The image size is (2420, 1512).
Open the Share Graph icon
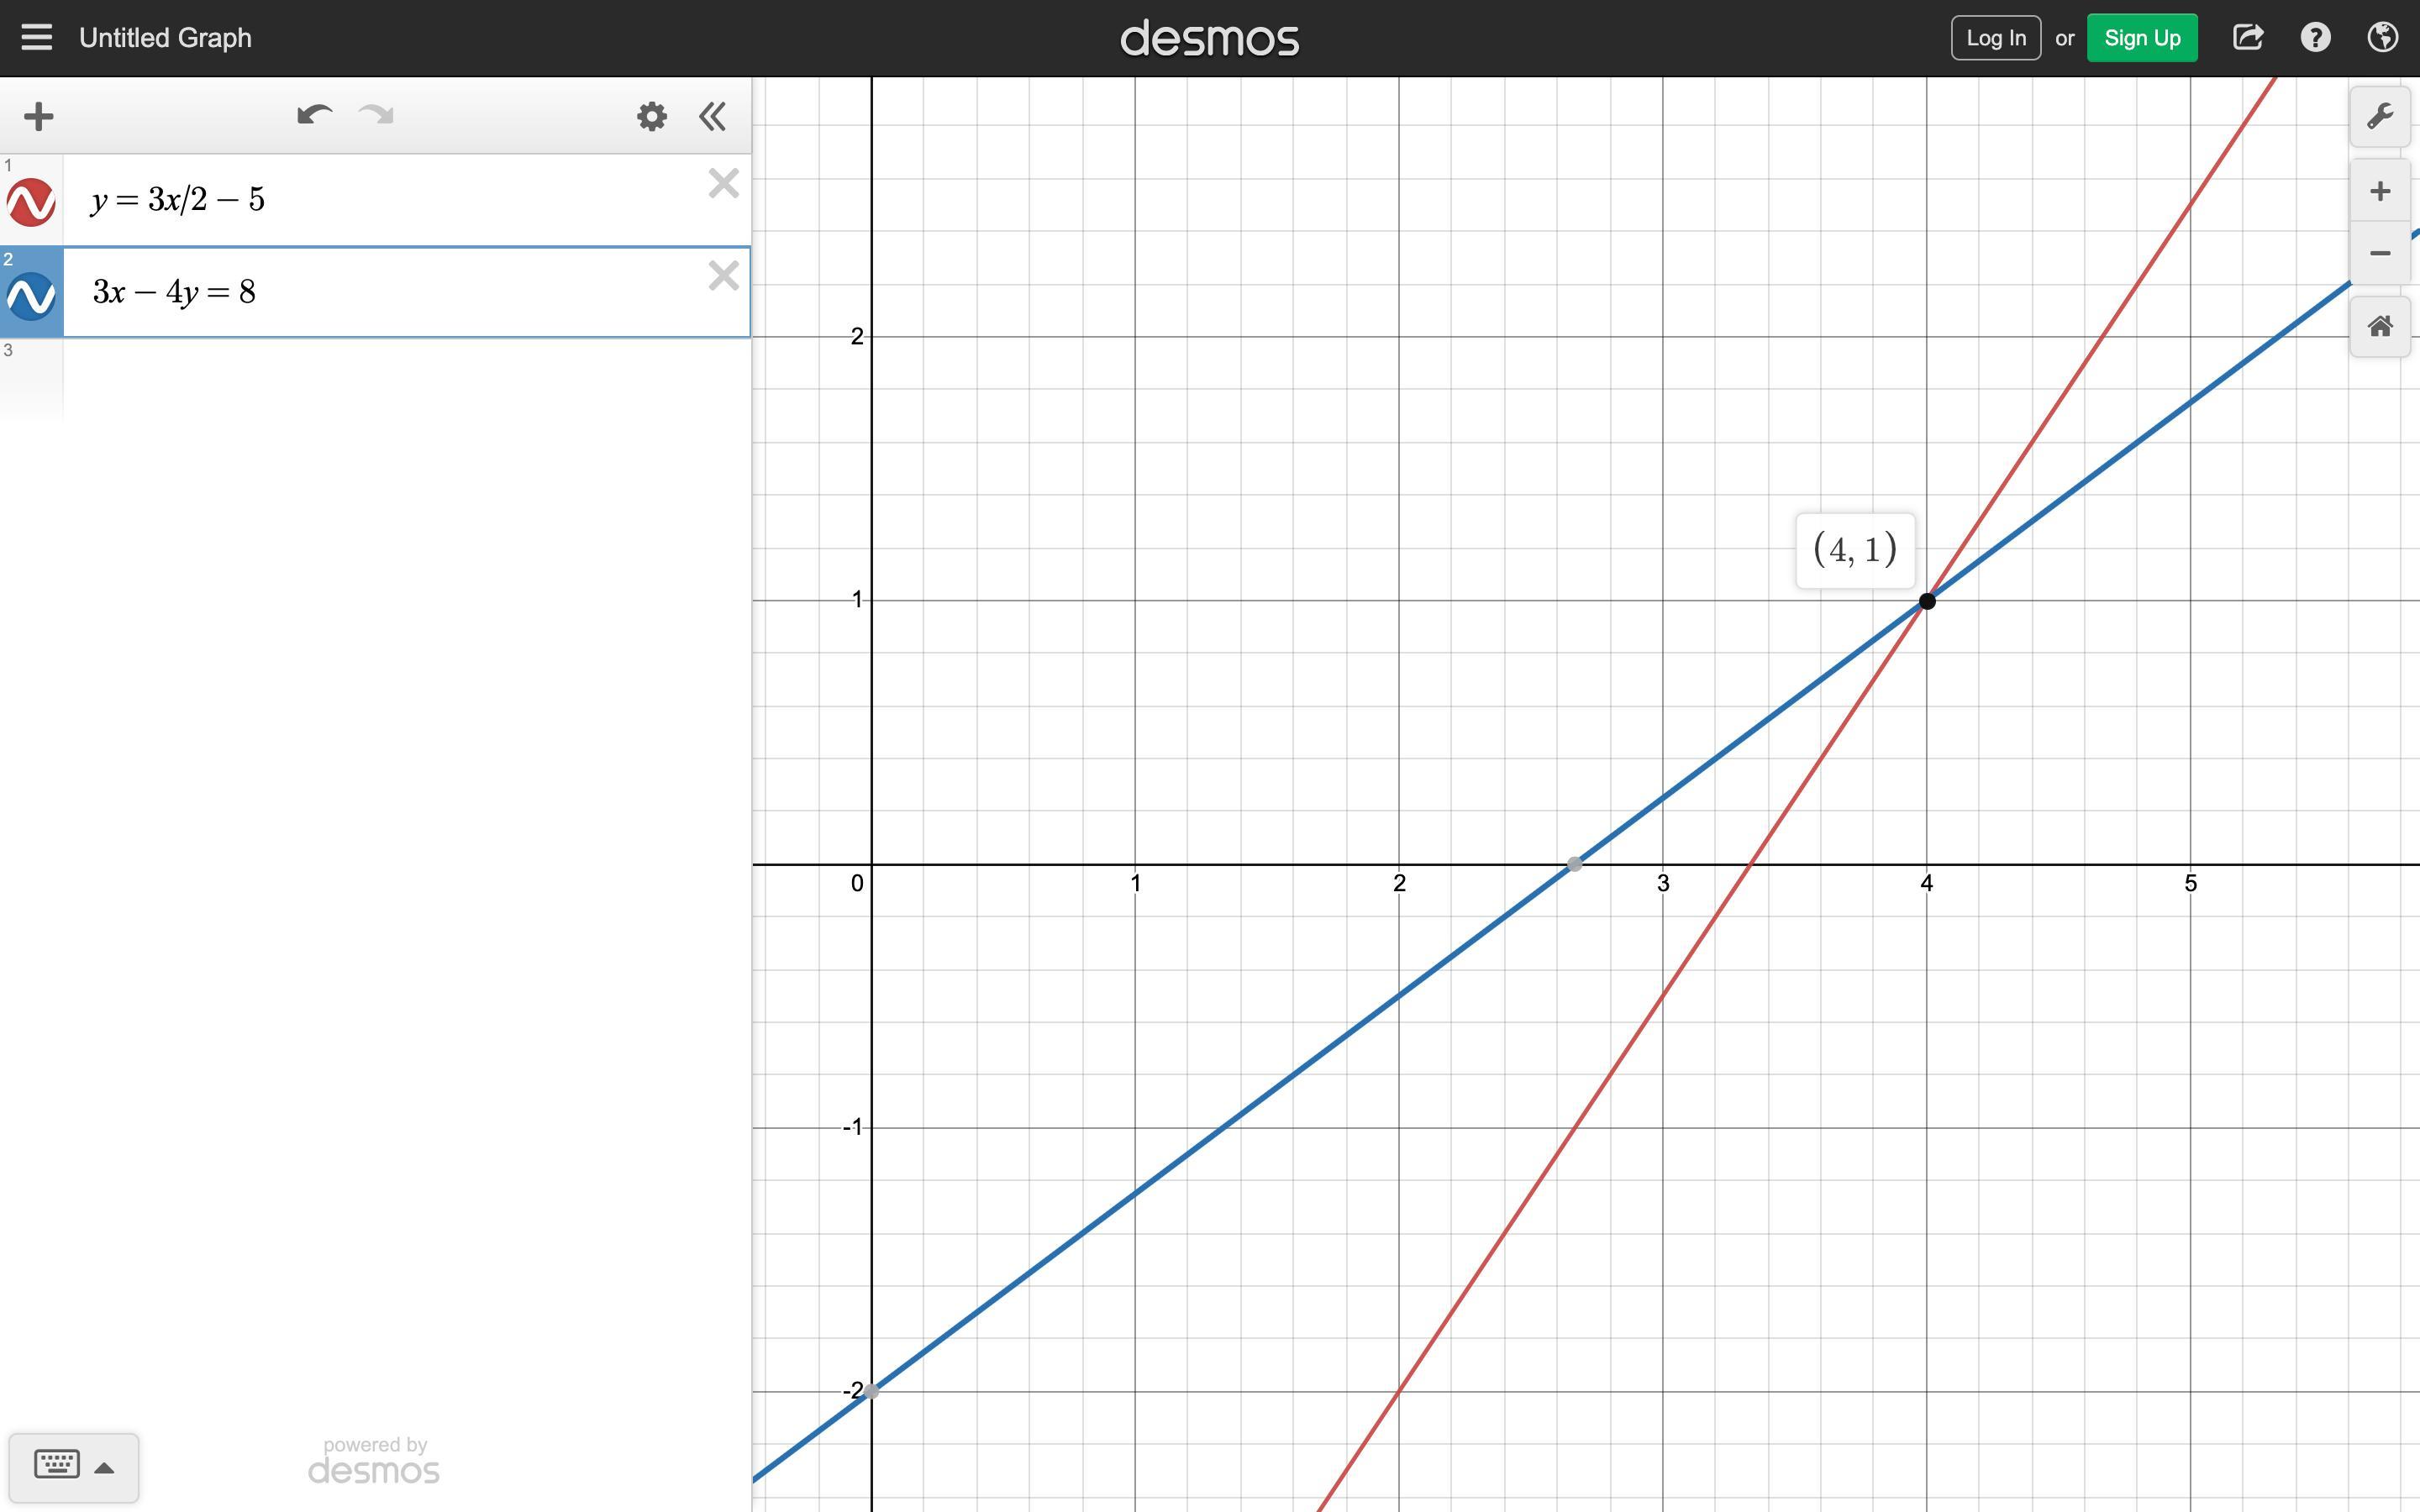point(2247,38)
